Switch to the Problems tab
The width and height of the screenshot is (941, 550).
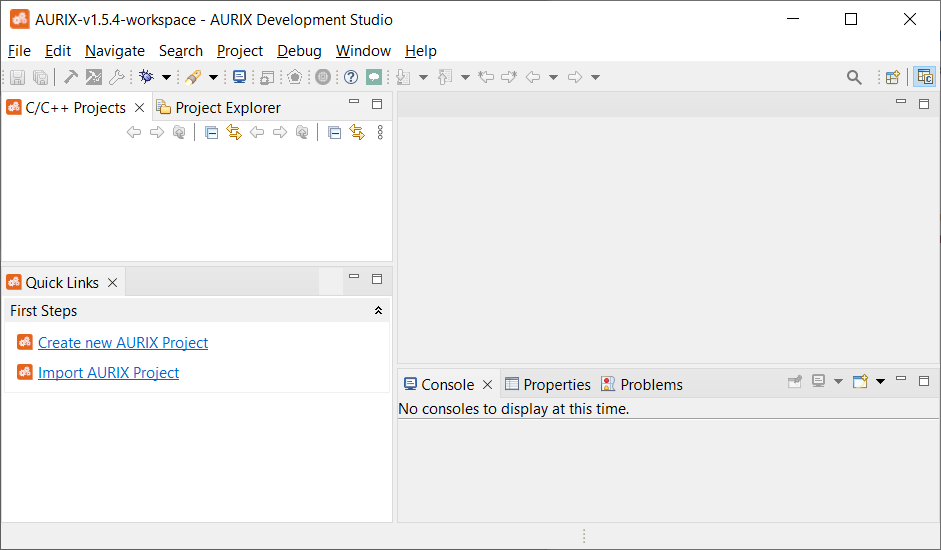click(642, 384)
